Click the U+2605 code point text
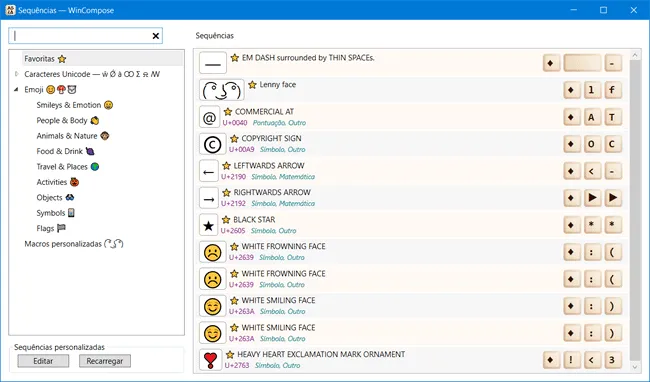The width and height of the screenshot is (650, 382). [233, 231]
